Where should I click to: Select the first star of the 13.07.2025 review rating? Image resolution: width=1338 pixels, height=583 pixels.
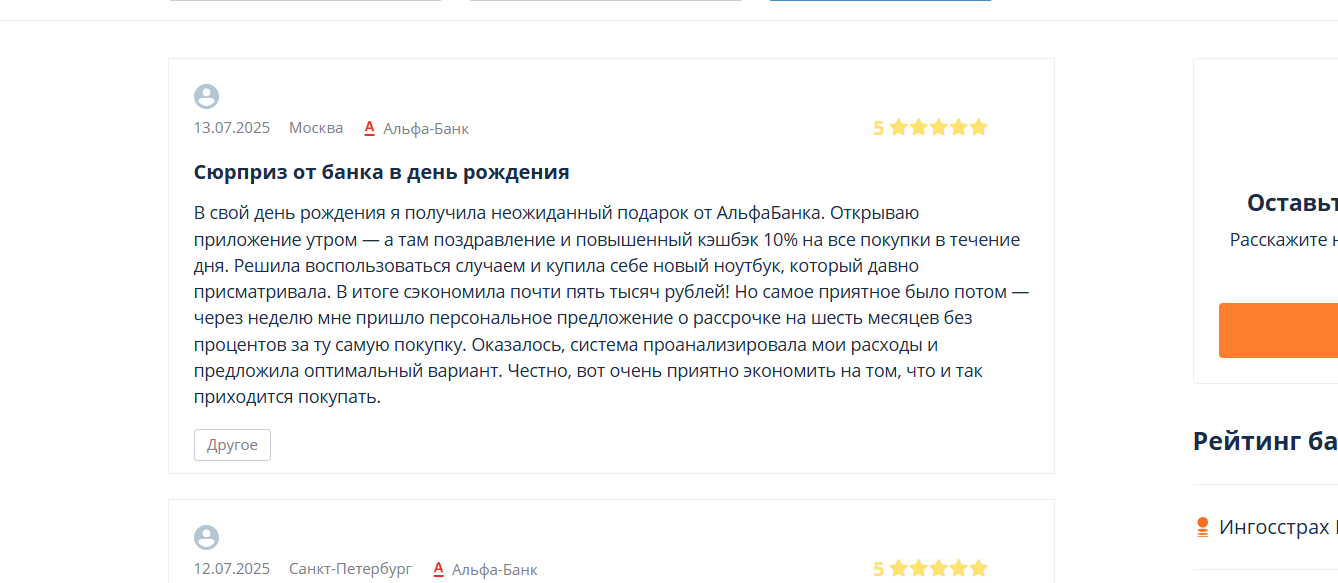[x=898, y=127]
